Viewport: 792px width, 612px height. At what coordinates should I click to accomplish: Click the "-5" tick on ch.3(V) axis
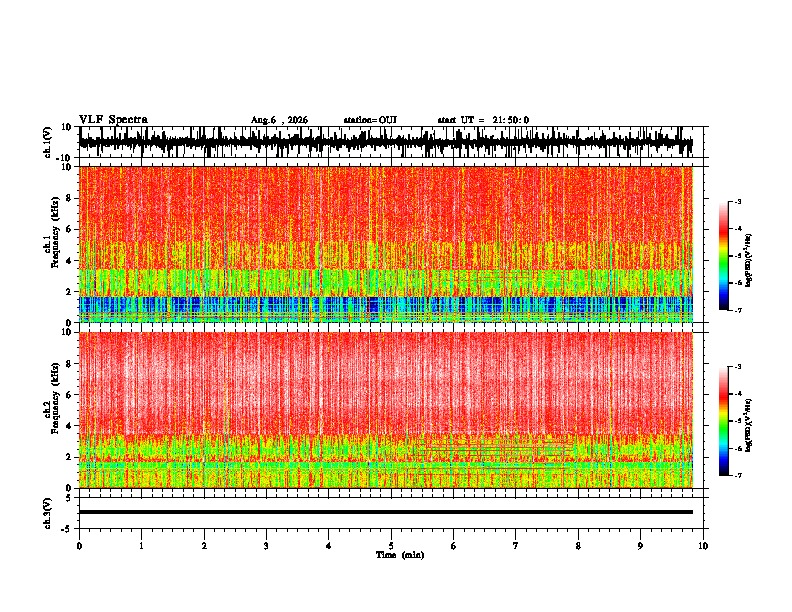(x=67, y=529)
